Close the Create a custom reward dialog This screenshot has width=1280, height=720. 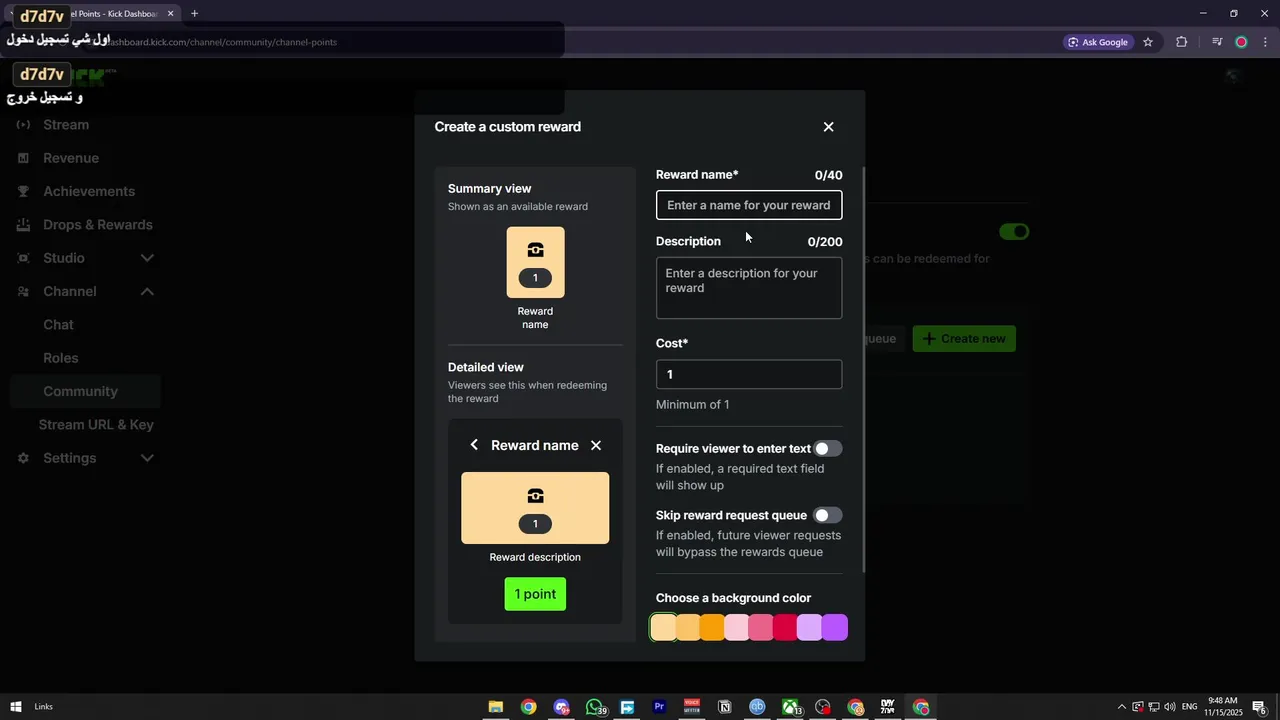click(x=828, y=127)
